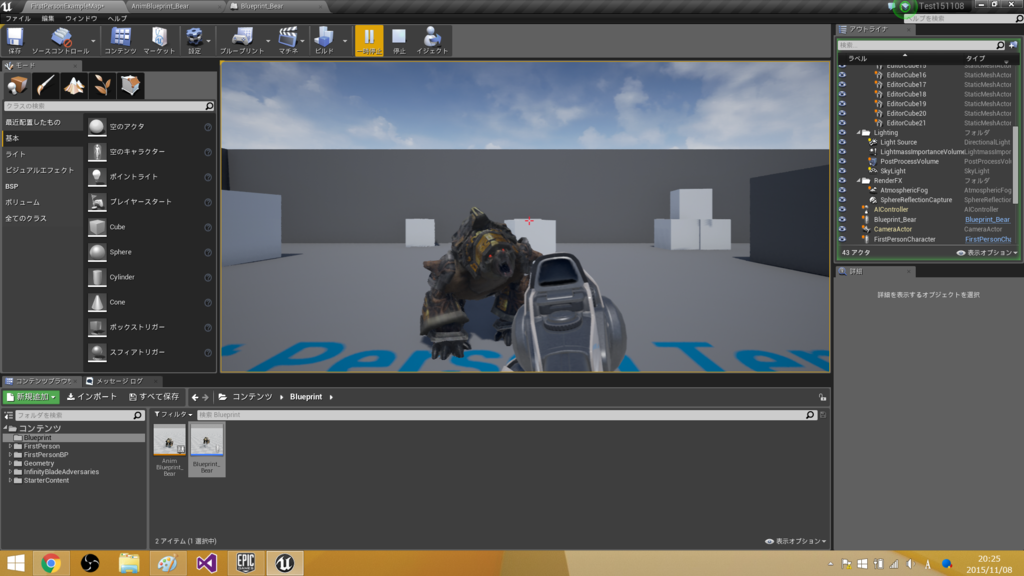Screen dimensions: 1024x576
Task: Open outliner View Options (表示オプション) dropdown
Action: (x=987, y=253)
